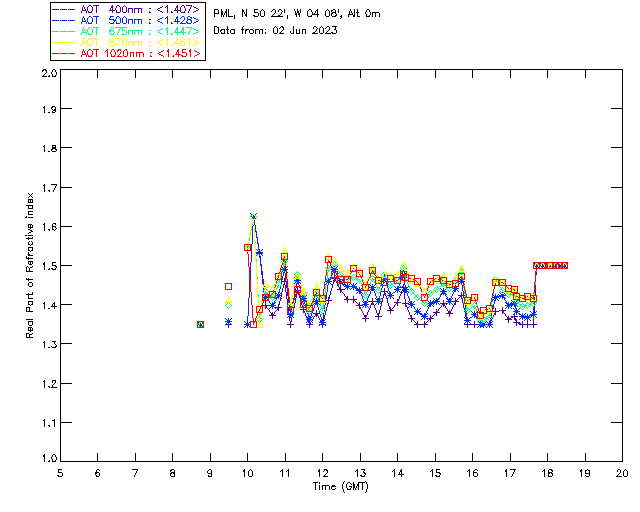Click the x-axis tick label 11
The width and height of the screenshot is (640, 512).
(285, 473)
